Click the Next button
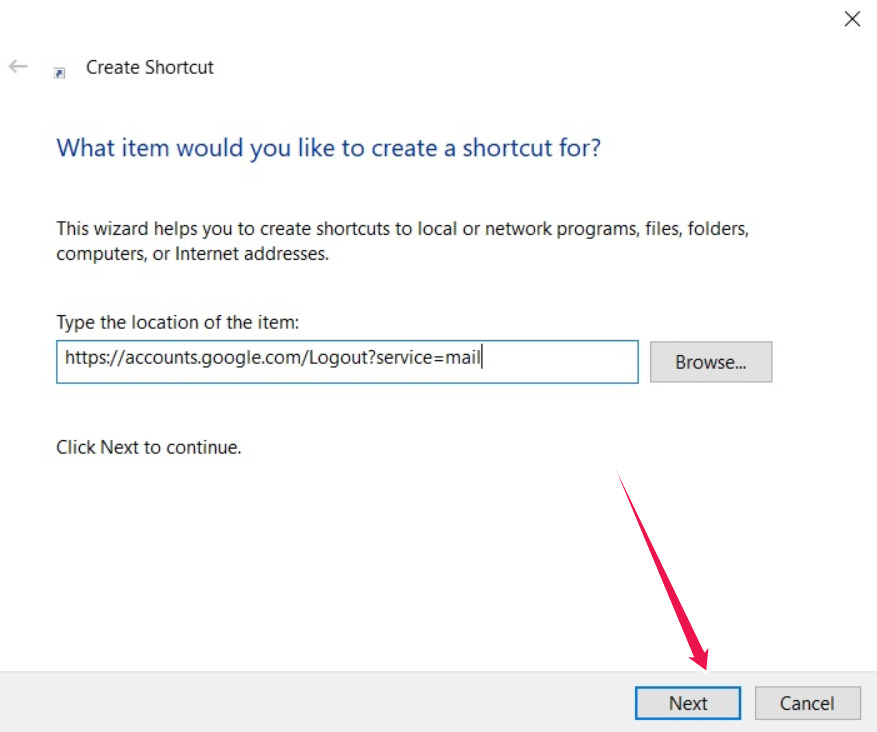877x732 pixels. pyautogui.click(x=687, y=703)
